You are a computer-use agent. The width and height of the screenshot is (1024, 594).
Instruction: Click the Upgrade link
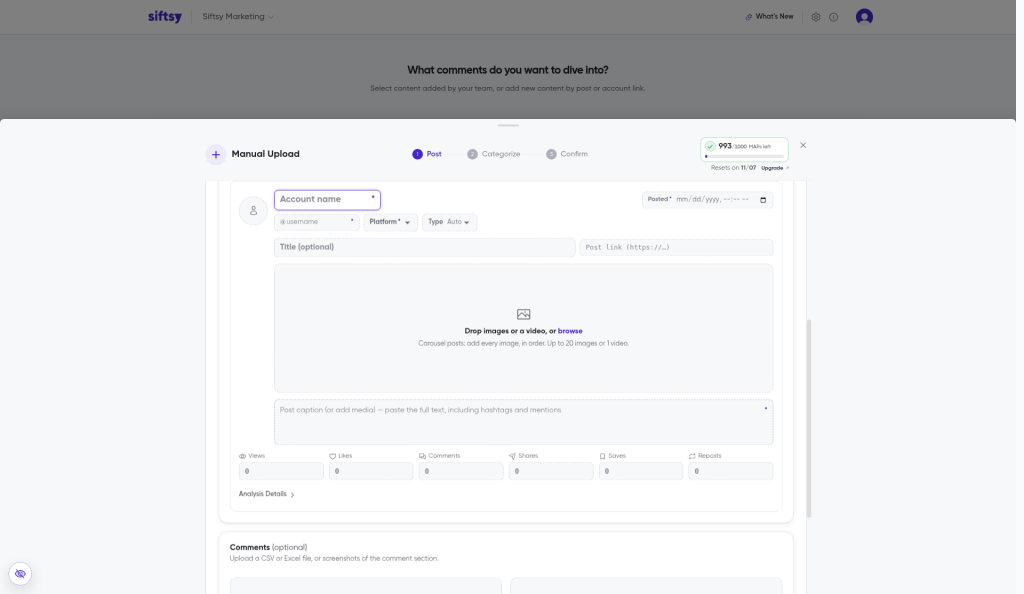click(775, 168)
